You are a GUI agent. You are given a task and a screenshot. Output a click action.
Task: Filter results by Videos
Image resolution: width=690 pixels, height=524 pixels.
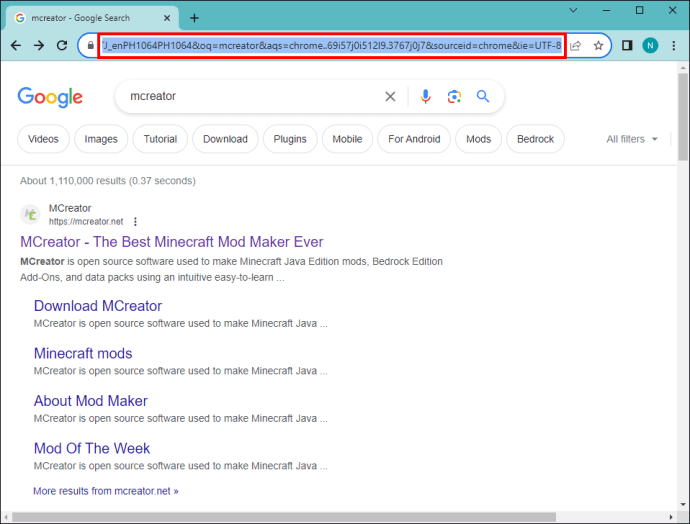click(x=43, y=139)
